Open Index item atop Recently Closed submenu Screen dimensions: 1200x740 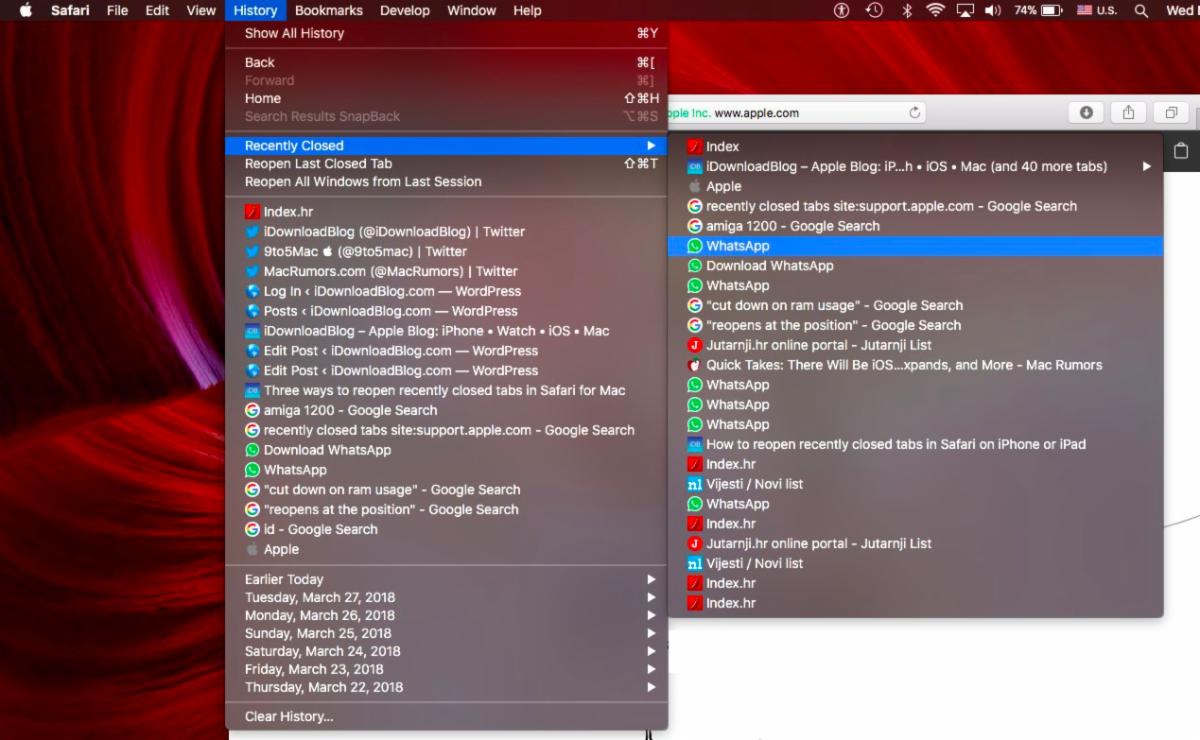click(916, 146)
